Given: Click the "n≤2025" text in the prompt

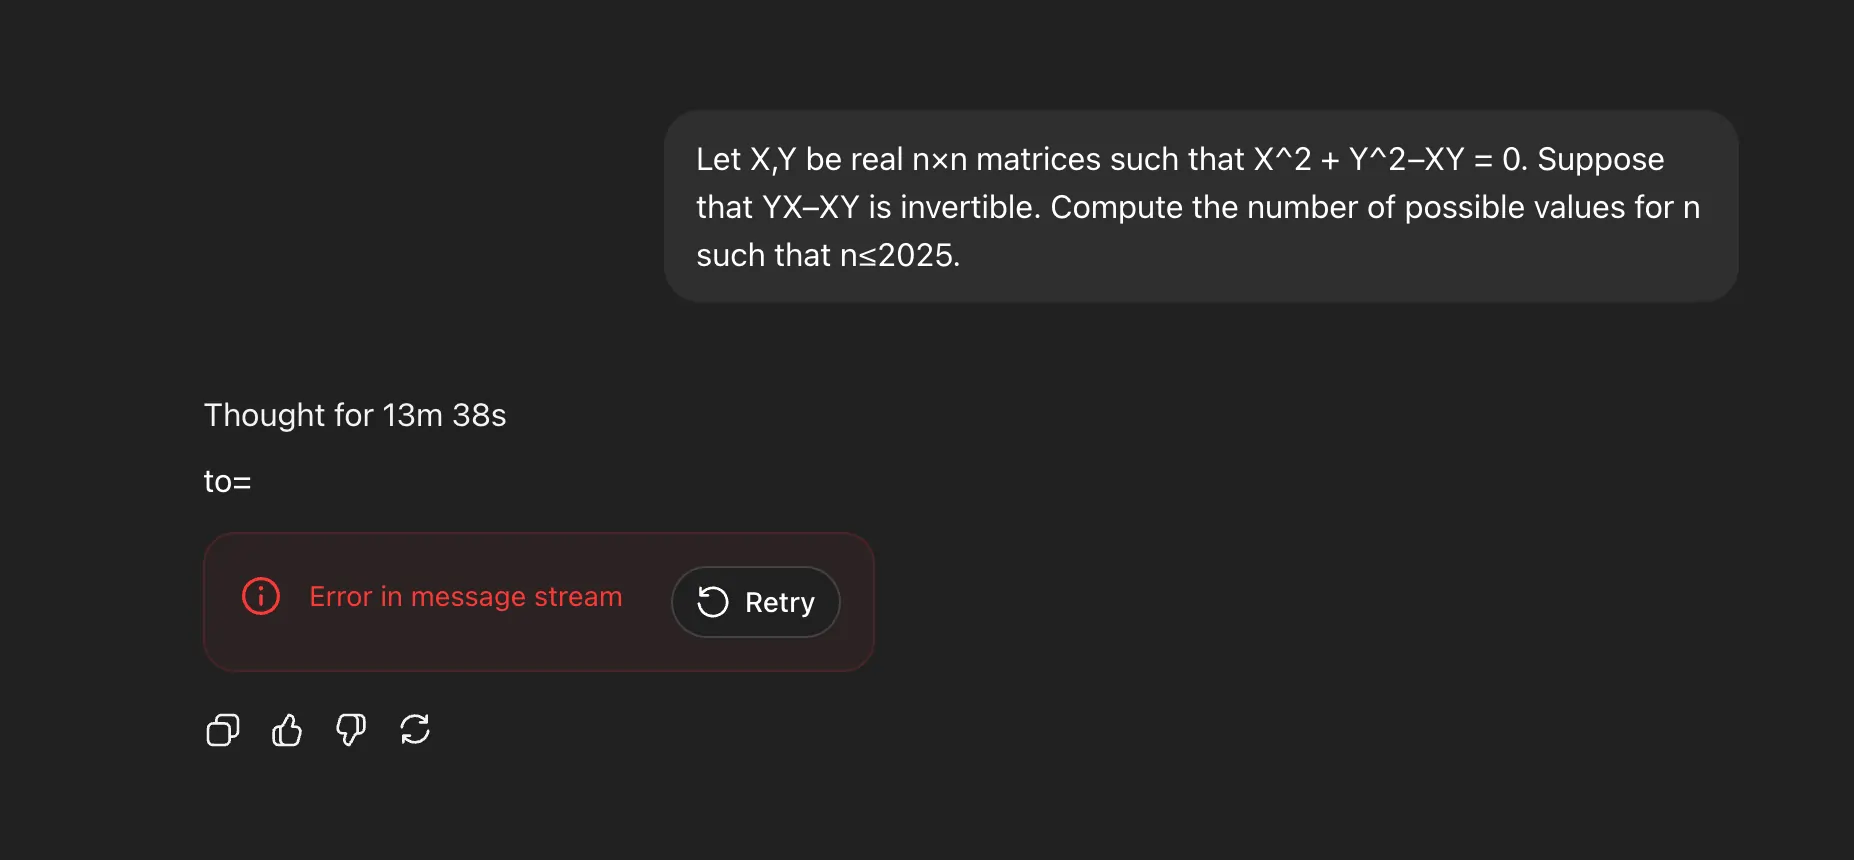Looking at the screenshot, I should [899, 256].
